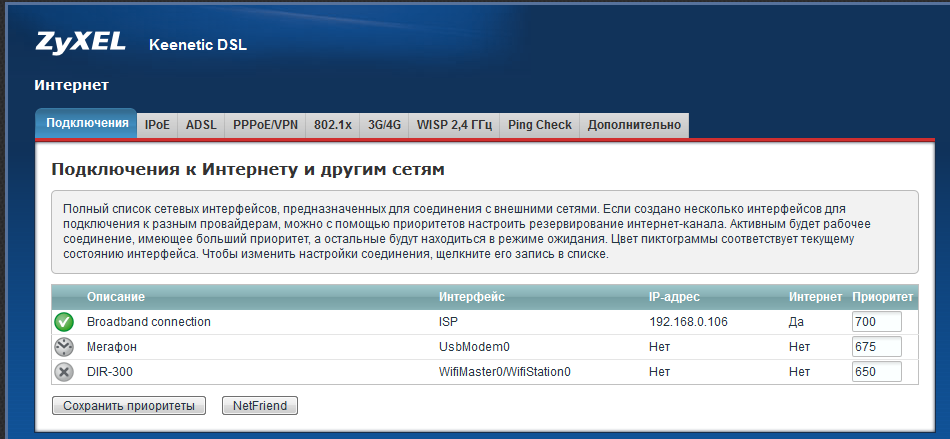Open the Мегафон connection entry

111,347
